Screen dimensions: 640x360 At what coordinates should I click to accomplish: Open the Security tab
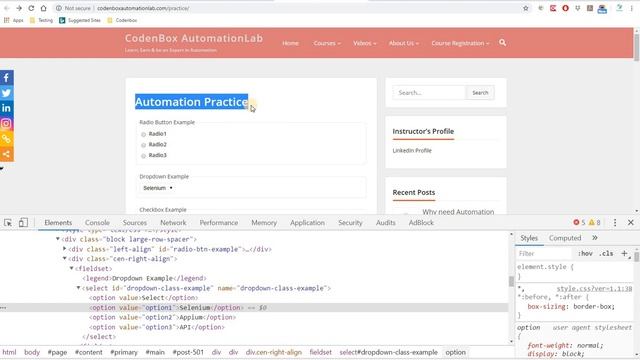[x=350, y=222]
